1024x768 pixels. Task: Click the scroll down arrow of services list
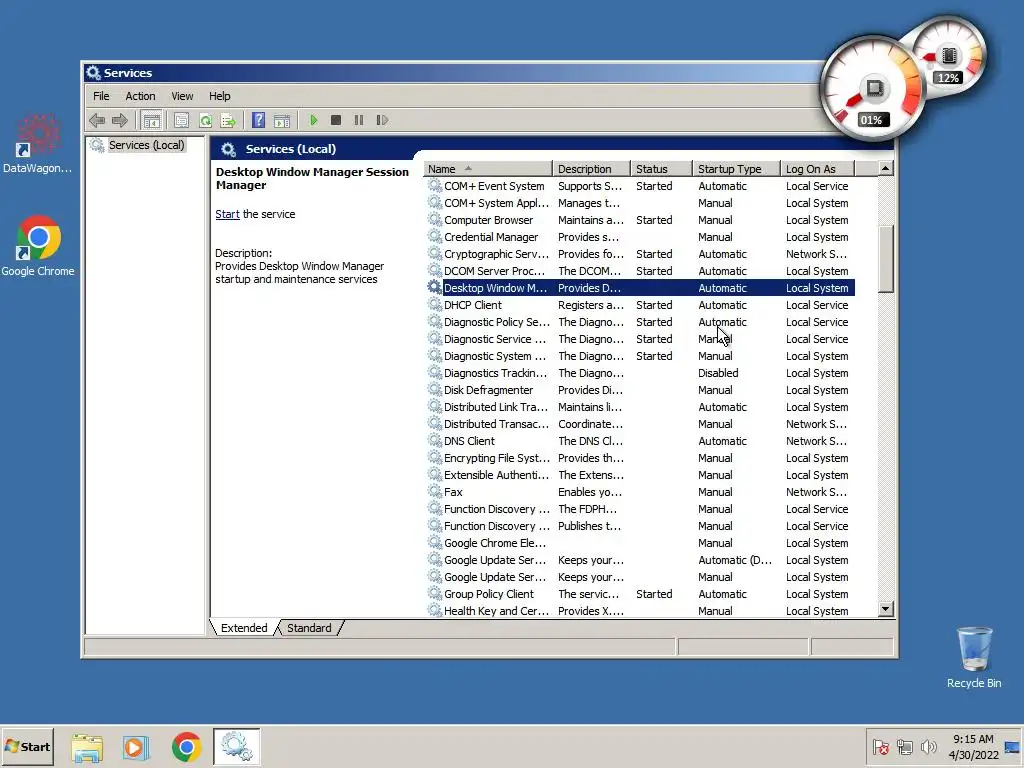[x=885, y=609]
